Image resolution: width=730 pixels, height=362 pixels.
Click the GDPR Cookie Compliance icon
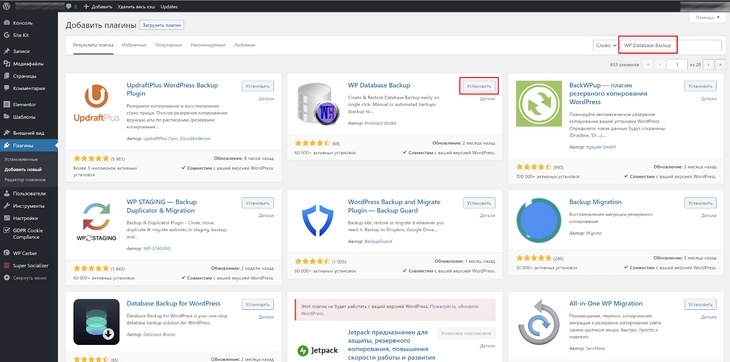(7, 230)
